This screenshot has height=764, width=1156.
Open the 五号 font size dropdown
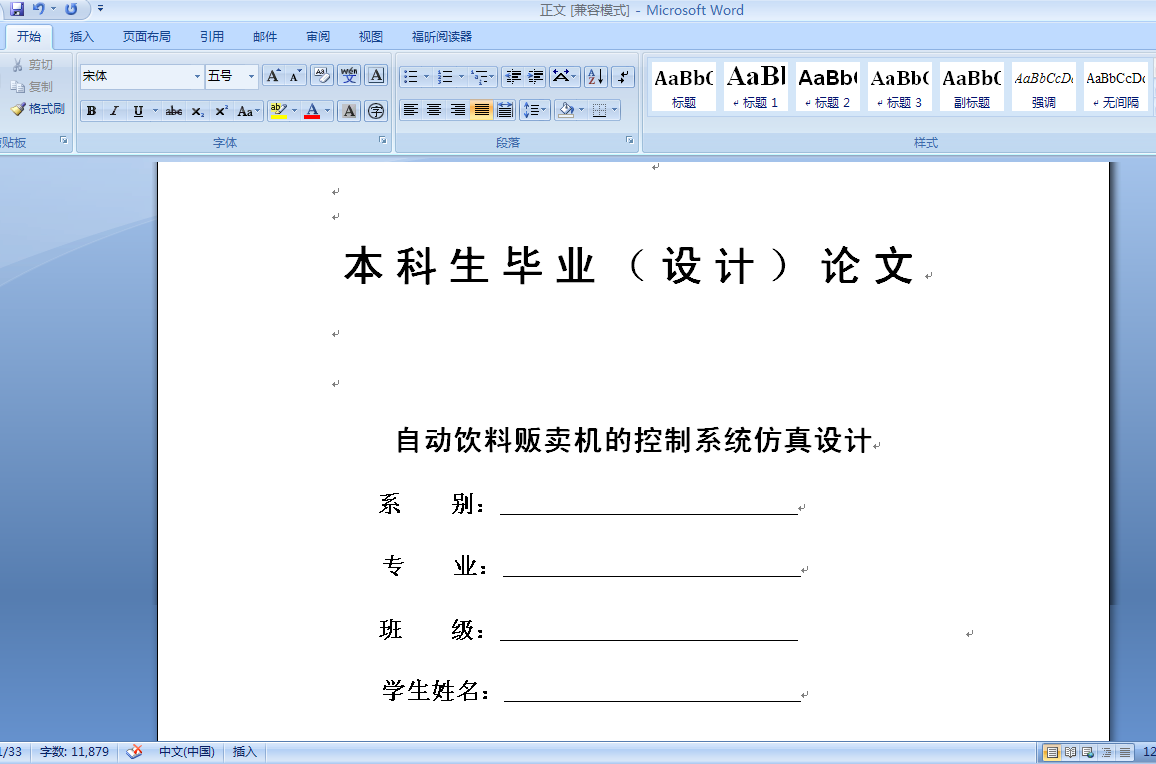tap(251, 76)
